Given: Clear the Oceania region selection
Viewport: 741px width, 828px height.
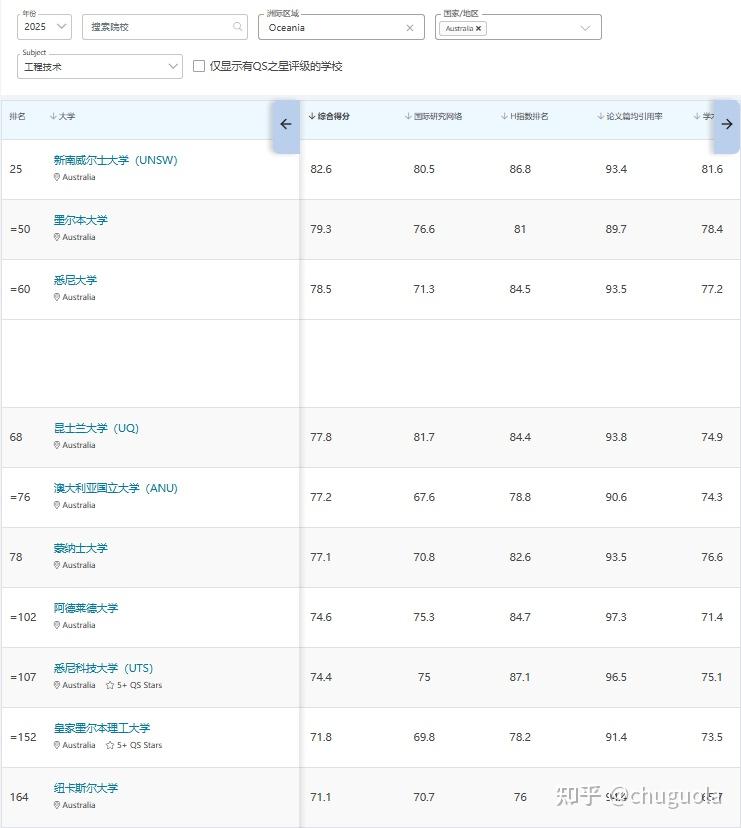Looking at the screenshot, I should point(409,28).
